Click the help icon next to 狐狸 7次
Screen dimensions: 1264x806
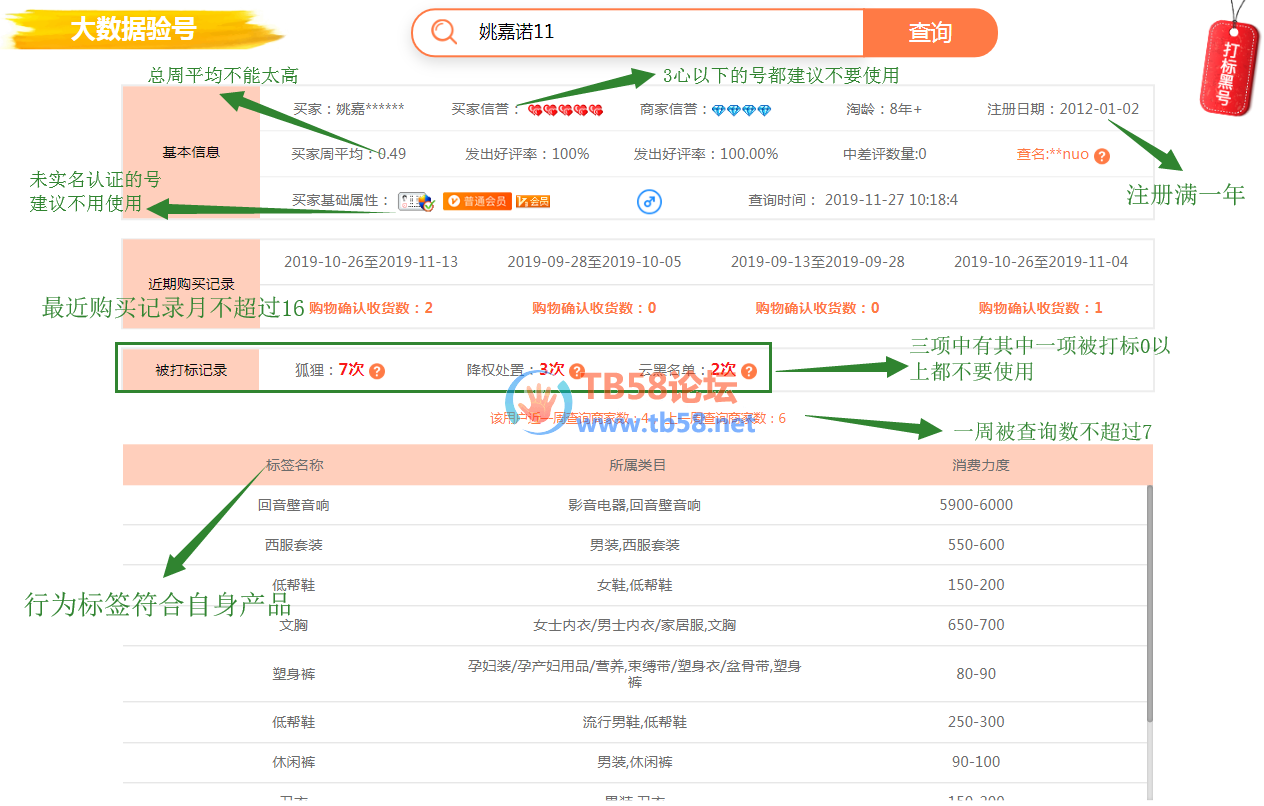pos(377,371)
